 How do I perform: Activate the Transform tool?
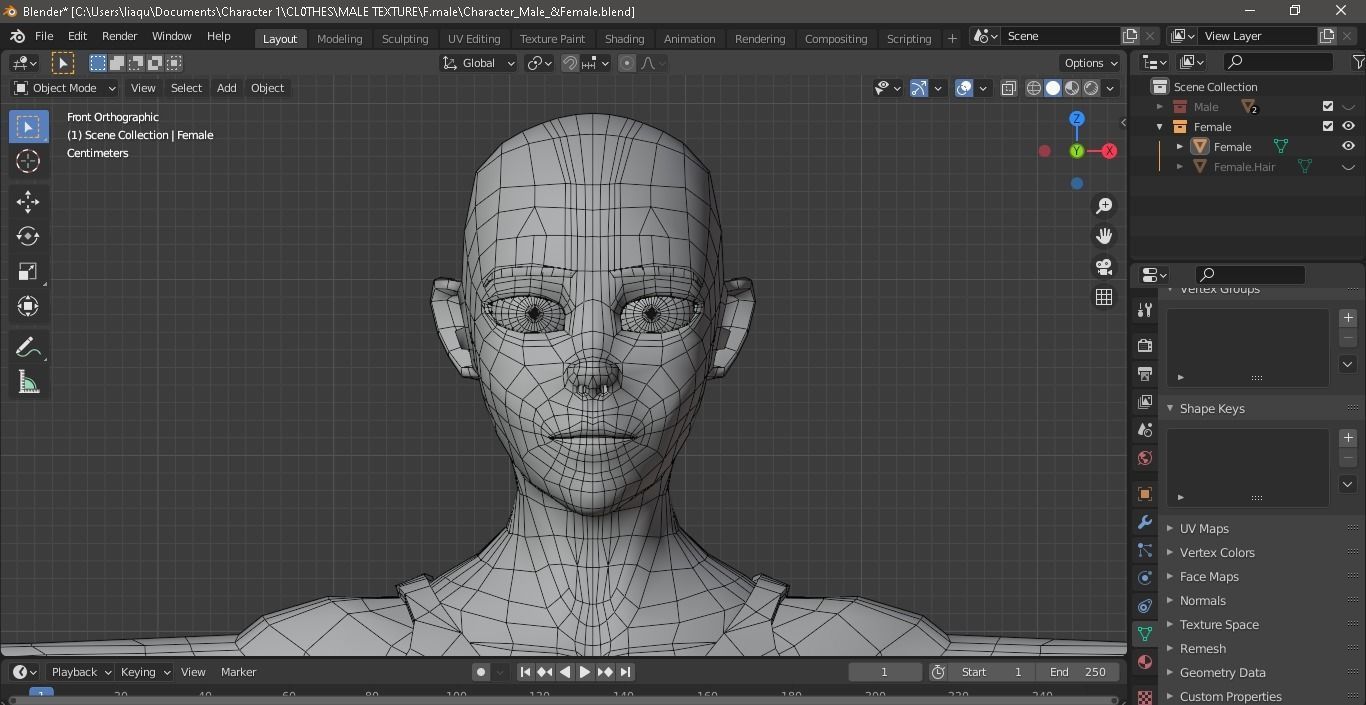[x=28, y=306]
